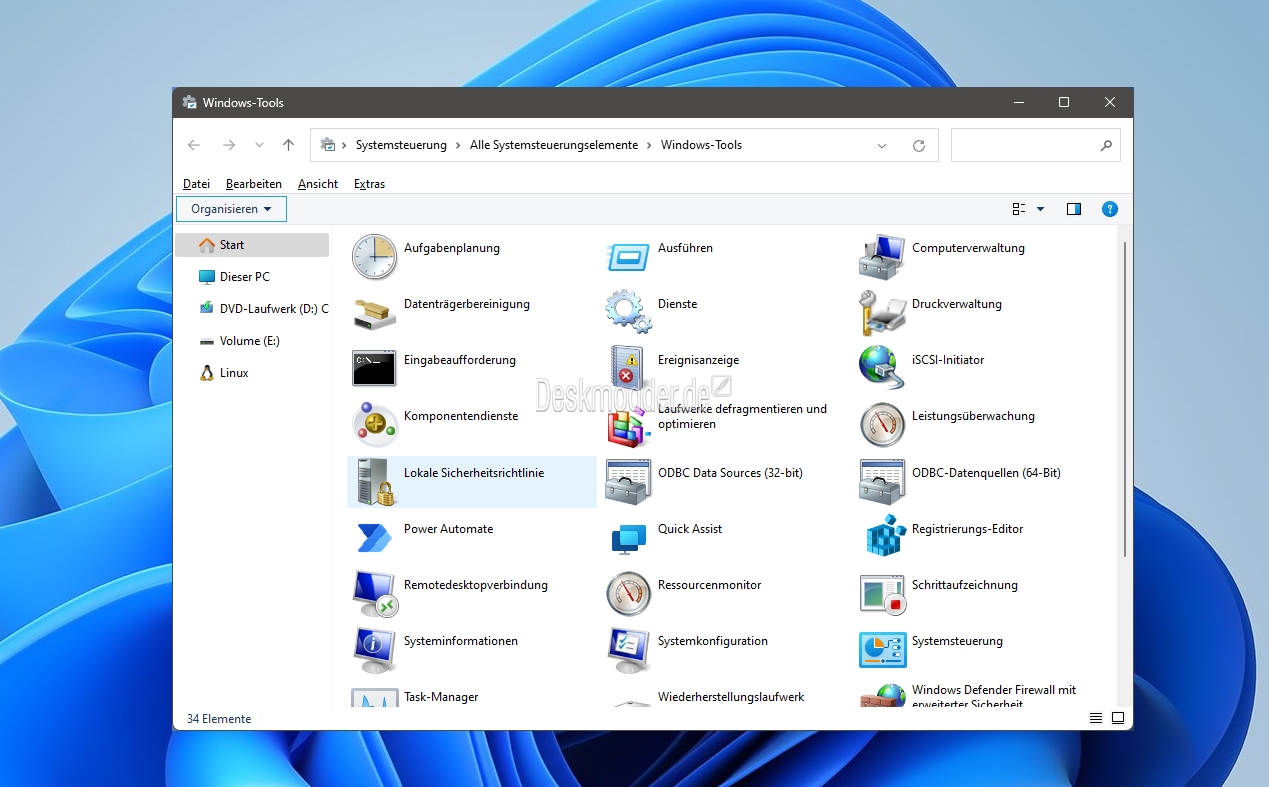
Task: Select the Wiederherstellungslaufwerk label
Action: click(x=731, y=697)
